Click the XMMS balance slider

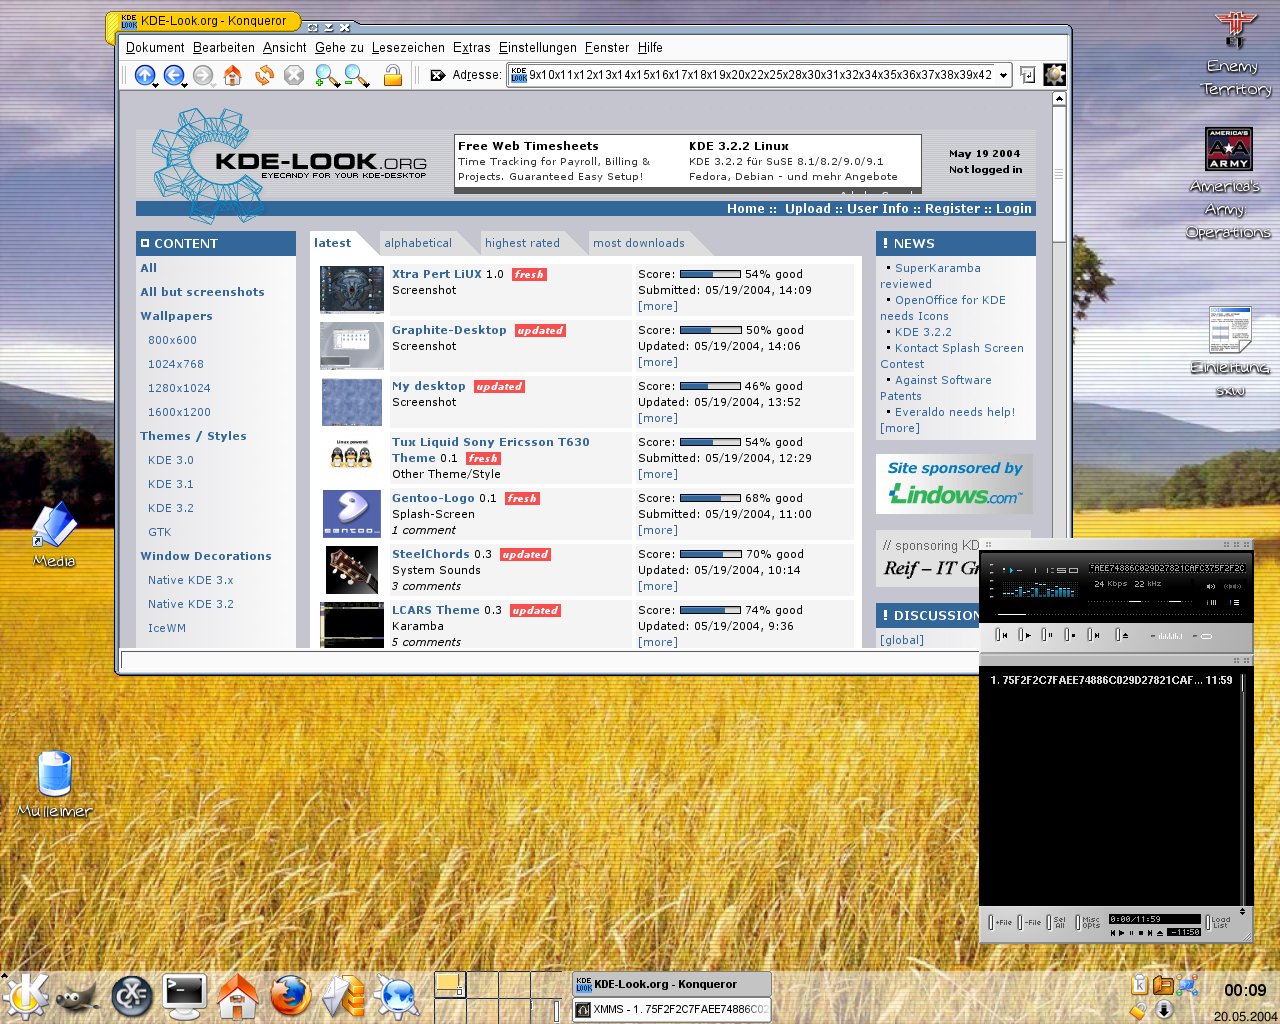click(1175, 601)
